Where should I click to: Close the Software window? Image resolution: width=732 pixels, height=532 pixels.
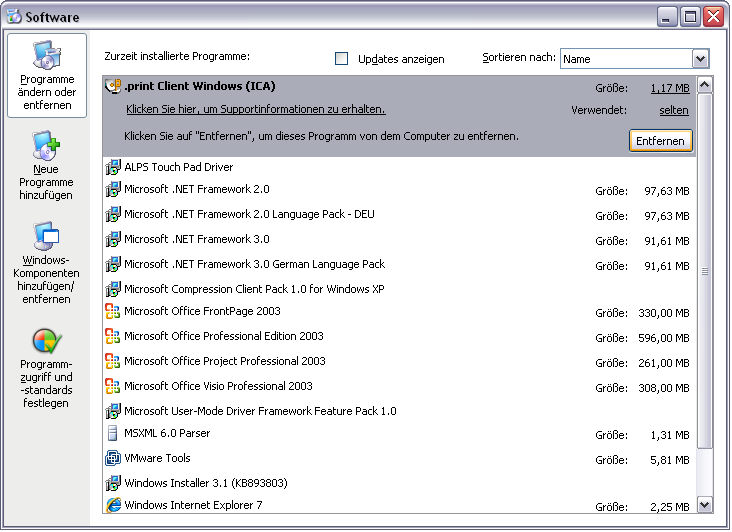tap(714, 17)
